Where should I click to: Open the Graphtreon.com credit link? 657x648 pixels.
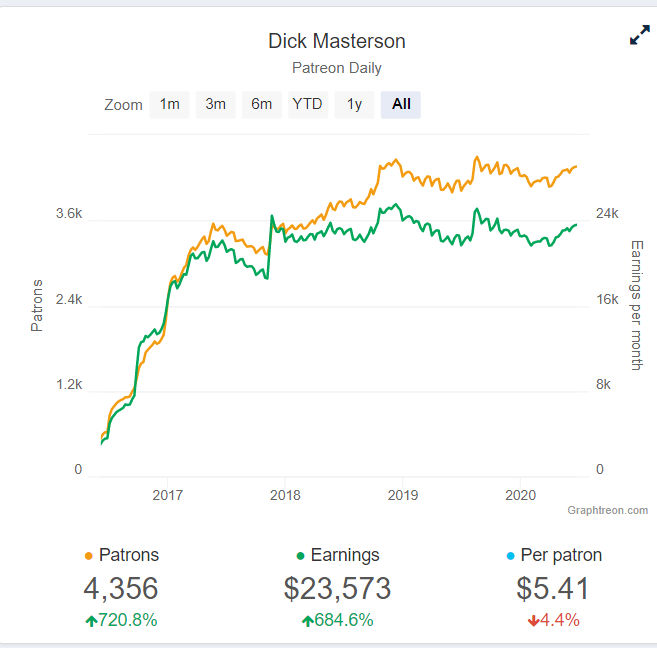(608, 510)
